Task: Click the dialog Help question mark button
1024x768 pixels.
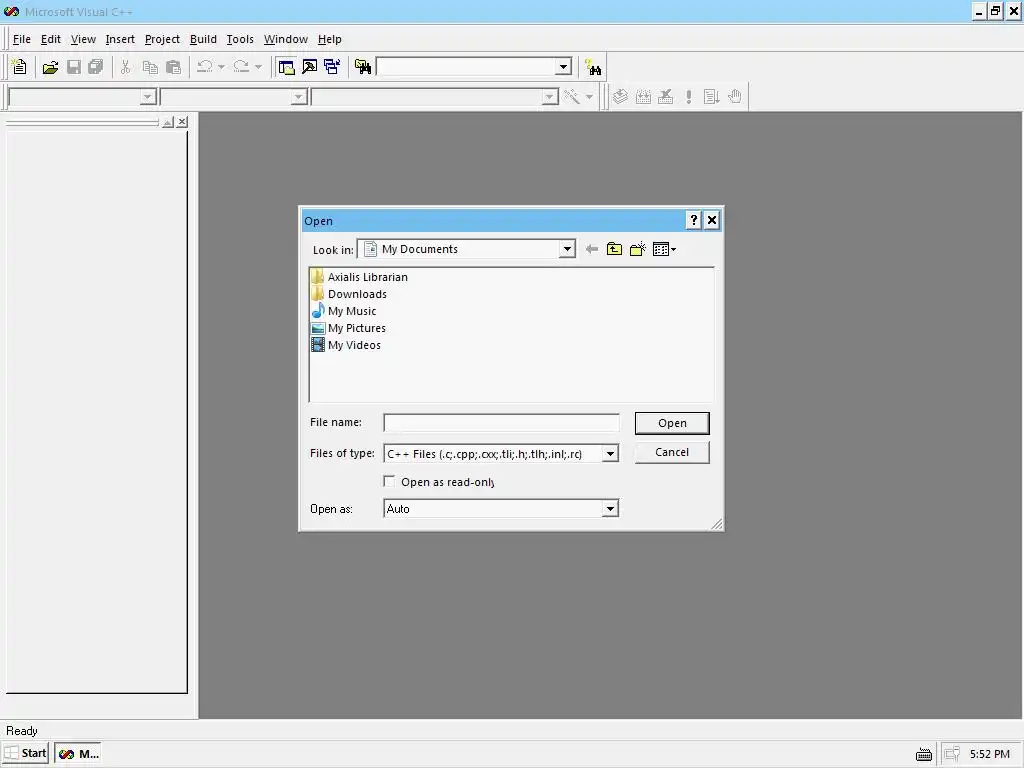Action: tap(694, 221)
